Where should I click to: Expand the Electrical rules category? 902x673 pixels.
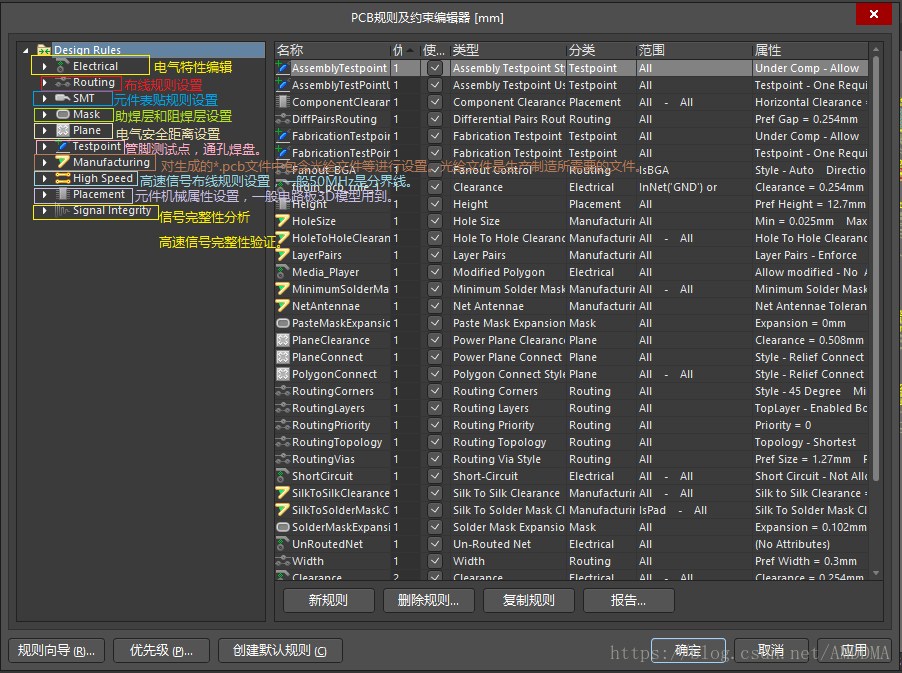coord(44,66)
